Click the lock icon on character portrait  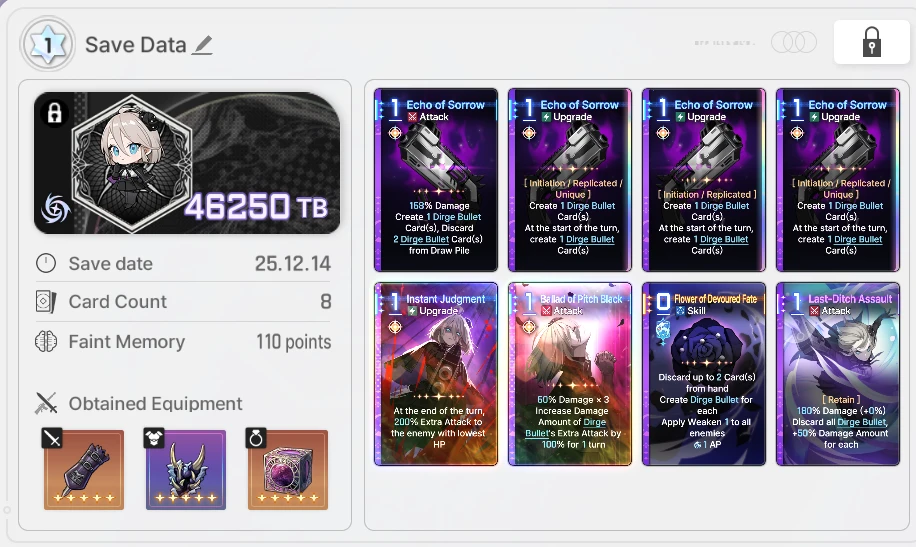click(54, 113)
